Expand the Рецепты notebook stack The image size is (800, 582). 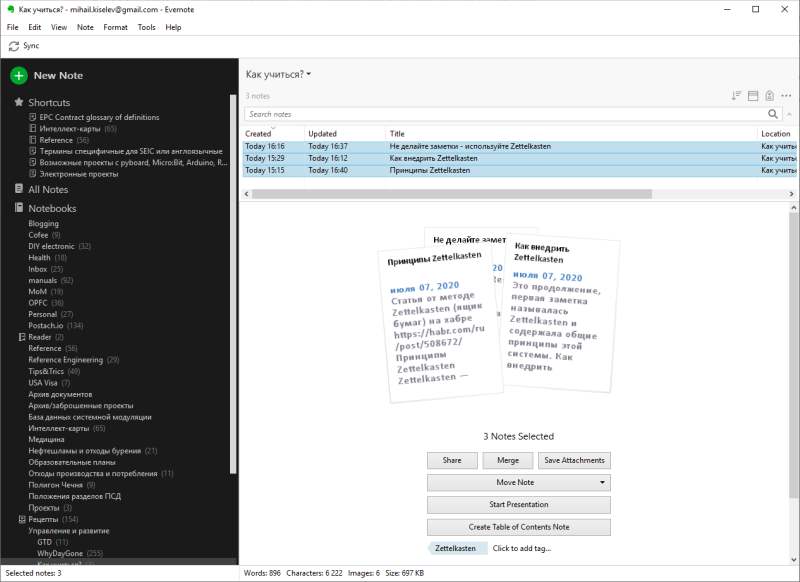[x=22, y=519]
